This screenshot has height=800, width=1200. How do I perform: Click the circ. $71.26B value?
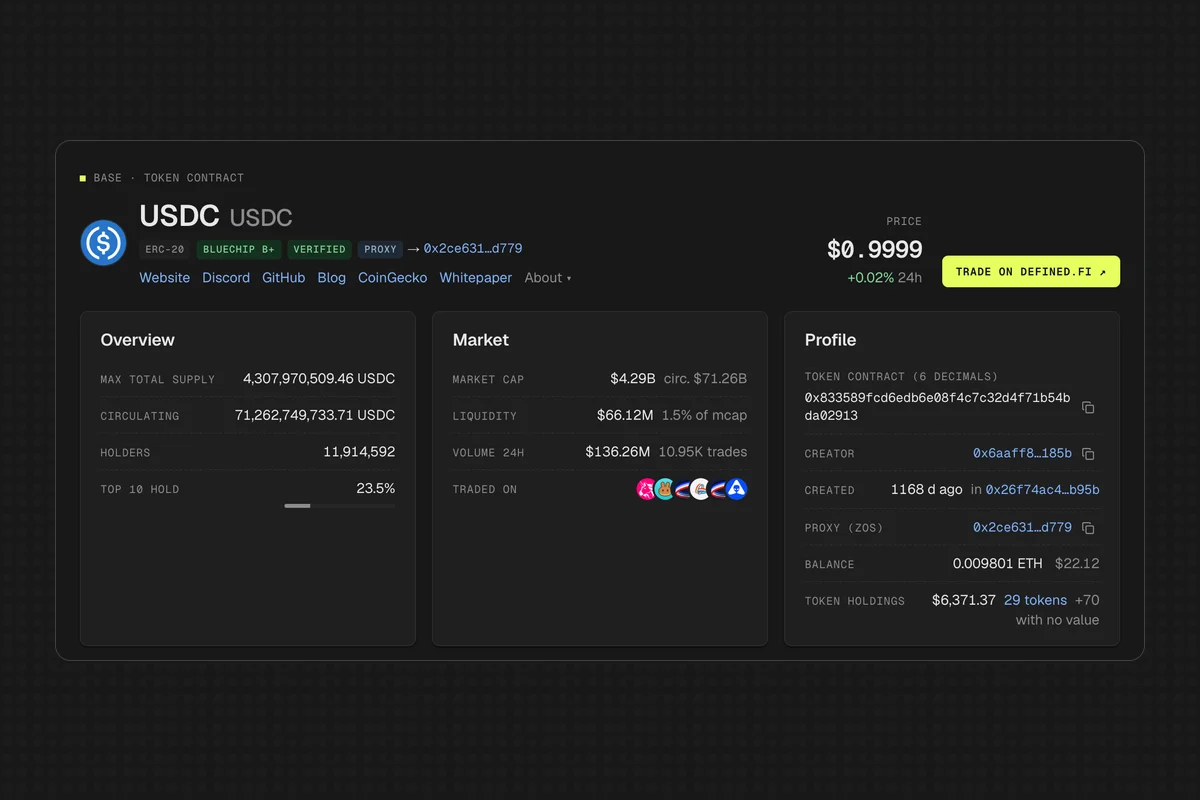(705, 379)
